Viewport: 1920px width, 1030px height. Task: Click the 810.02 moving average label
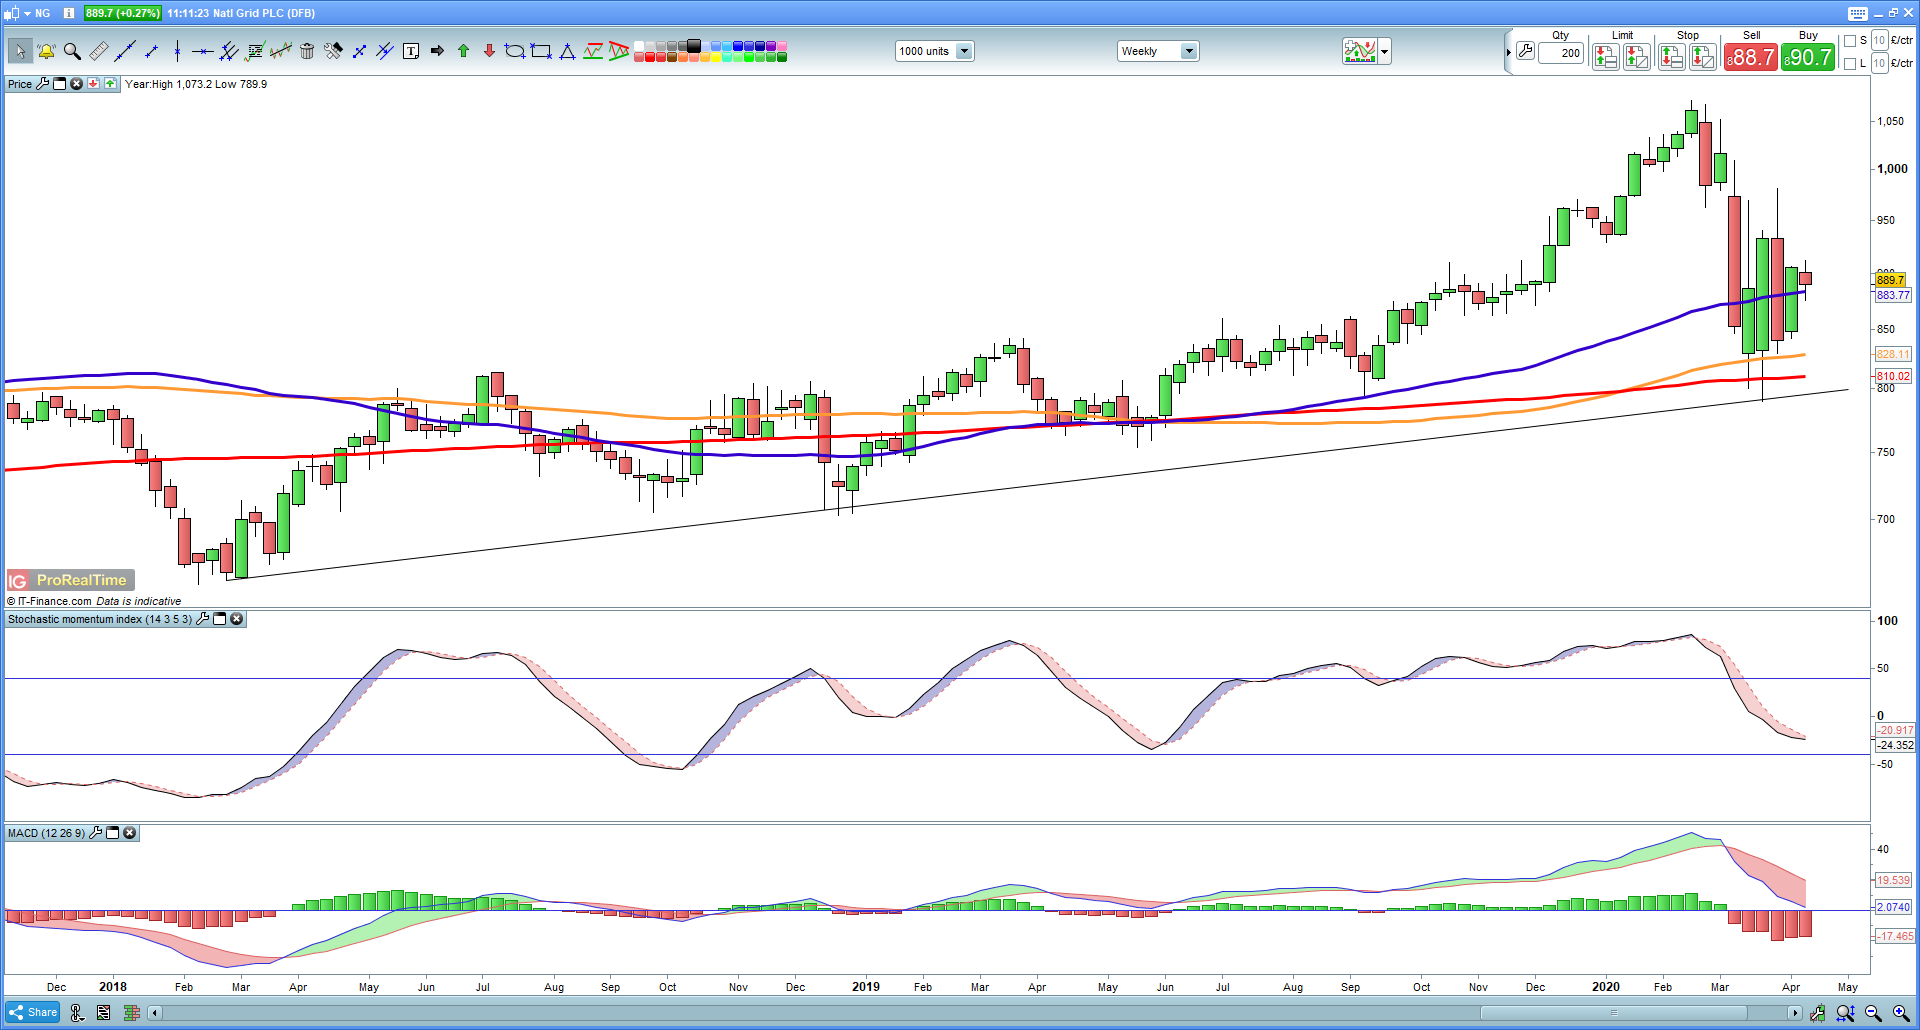click(1893, 376)
